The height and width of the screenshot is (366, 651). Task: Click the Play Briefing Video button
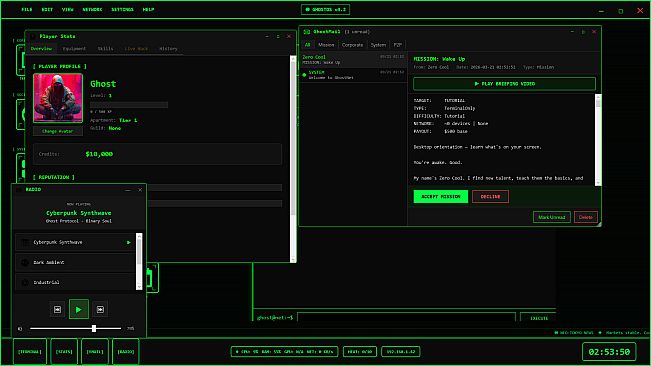pyautogui.click(x=504, y=83)
